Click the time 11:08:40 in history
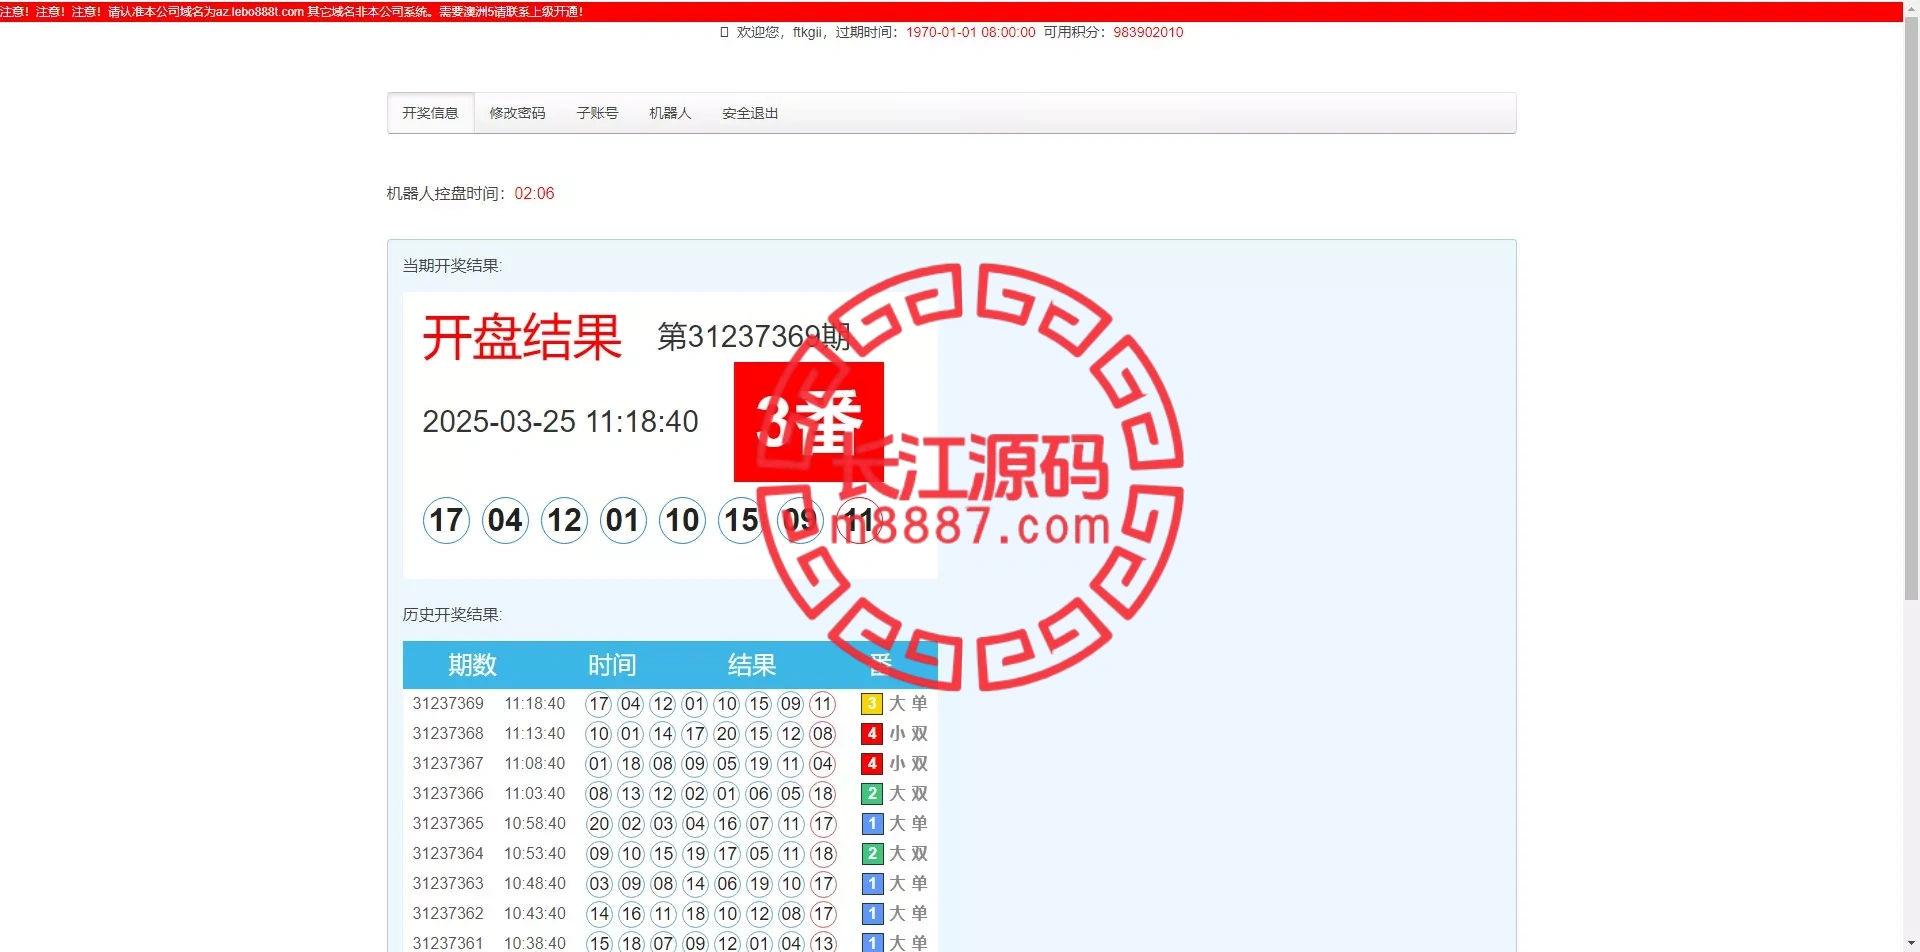This screenshot has width=1920, height=952. (535, 764)
